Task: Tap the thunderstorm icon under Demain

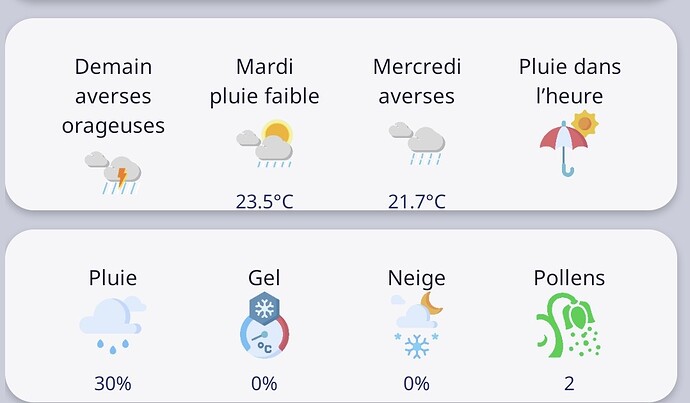Action: tap(113, 173)
